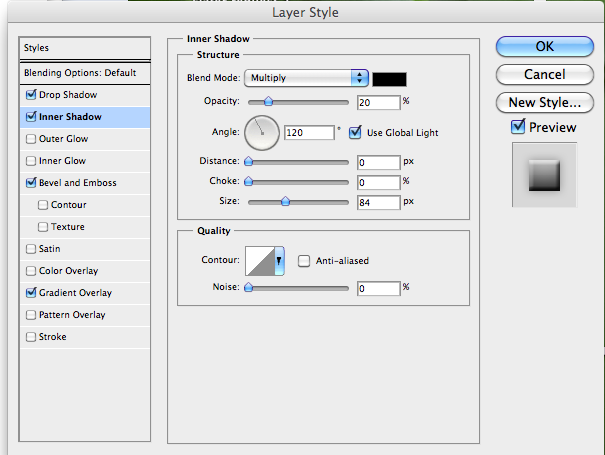This screenshot has width=605, height=455.
Task: Click the contour curve thumbnail
Action: coord(260,261)
